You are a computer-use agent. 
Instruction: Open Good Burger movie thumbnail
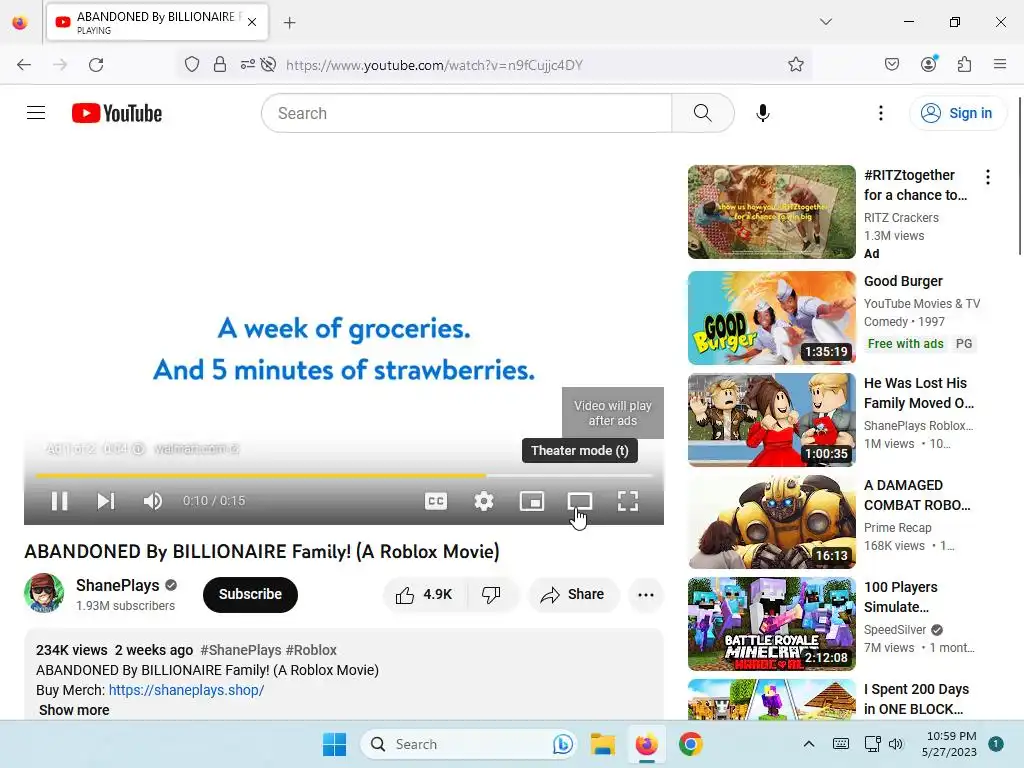click(771, 318)
